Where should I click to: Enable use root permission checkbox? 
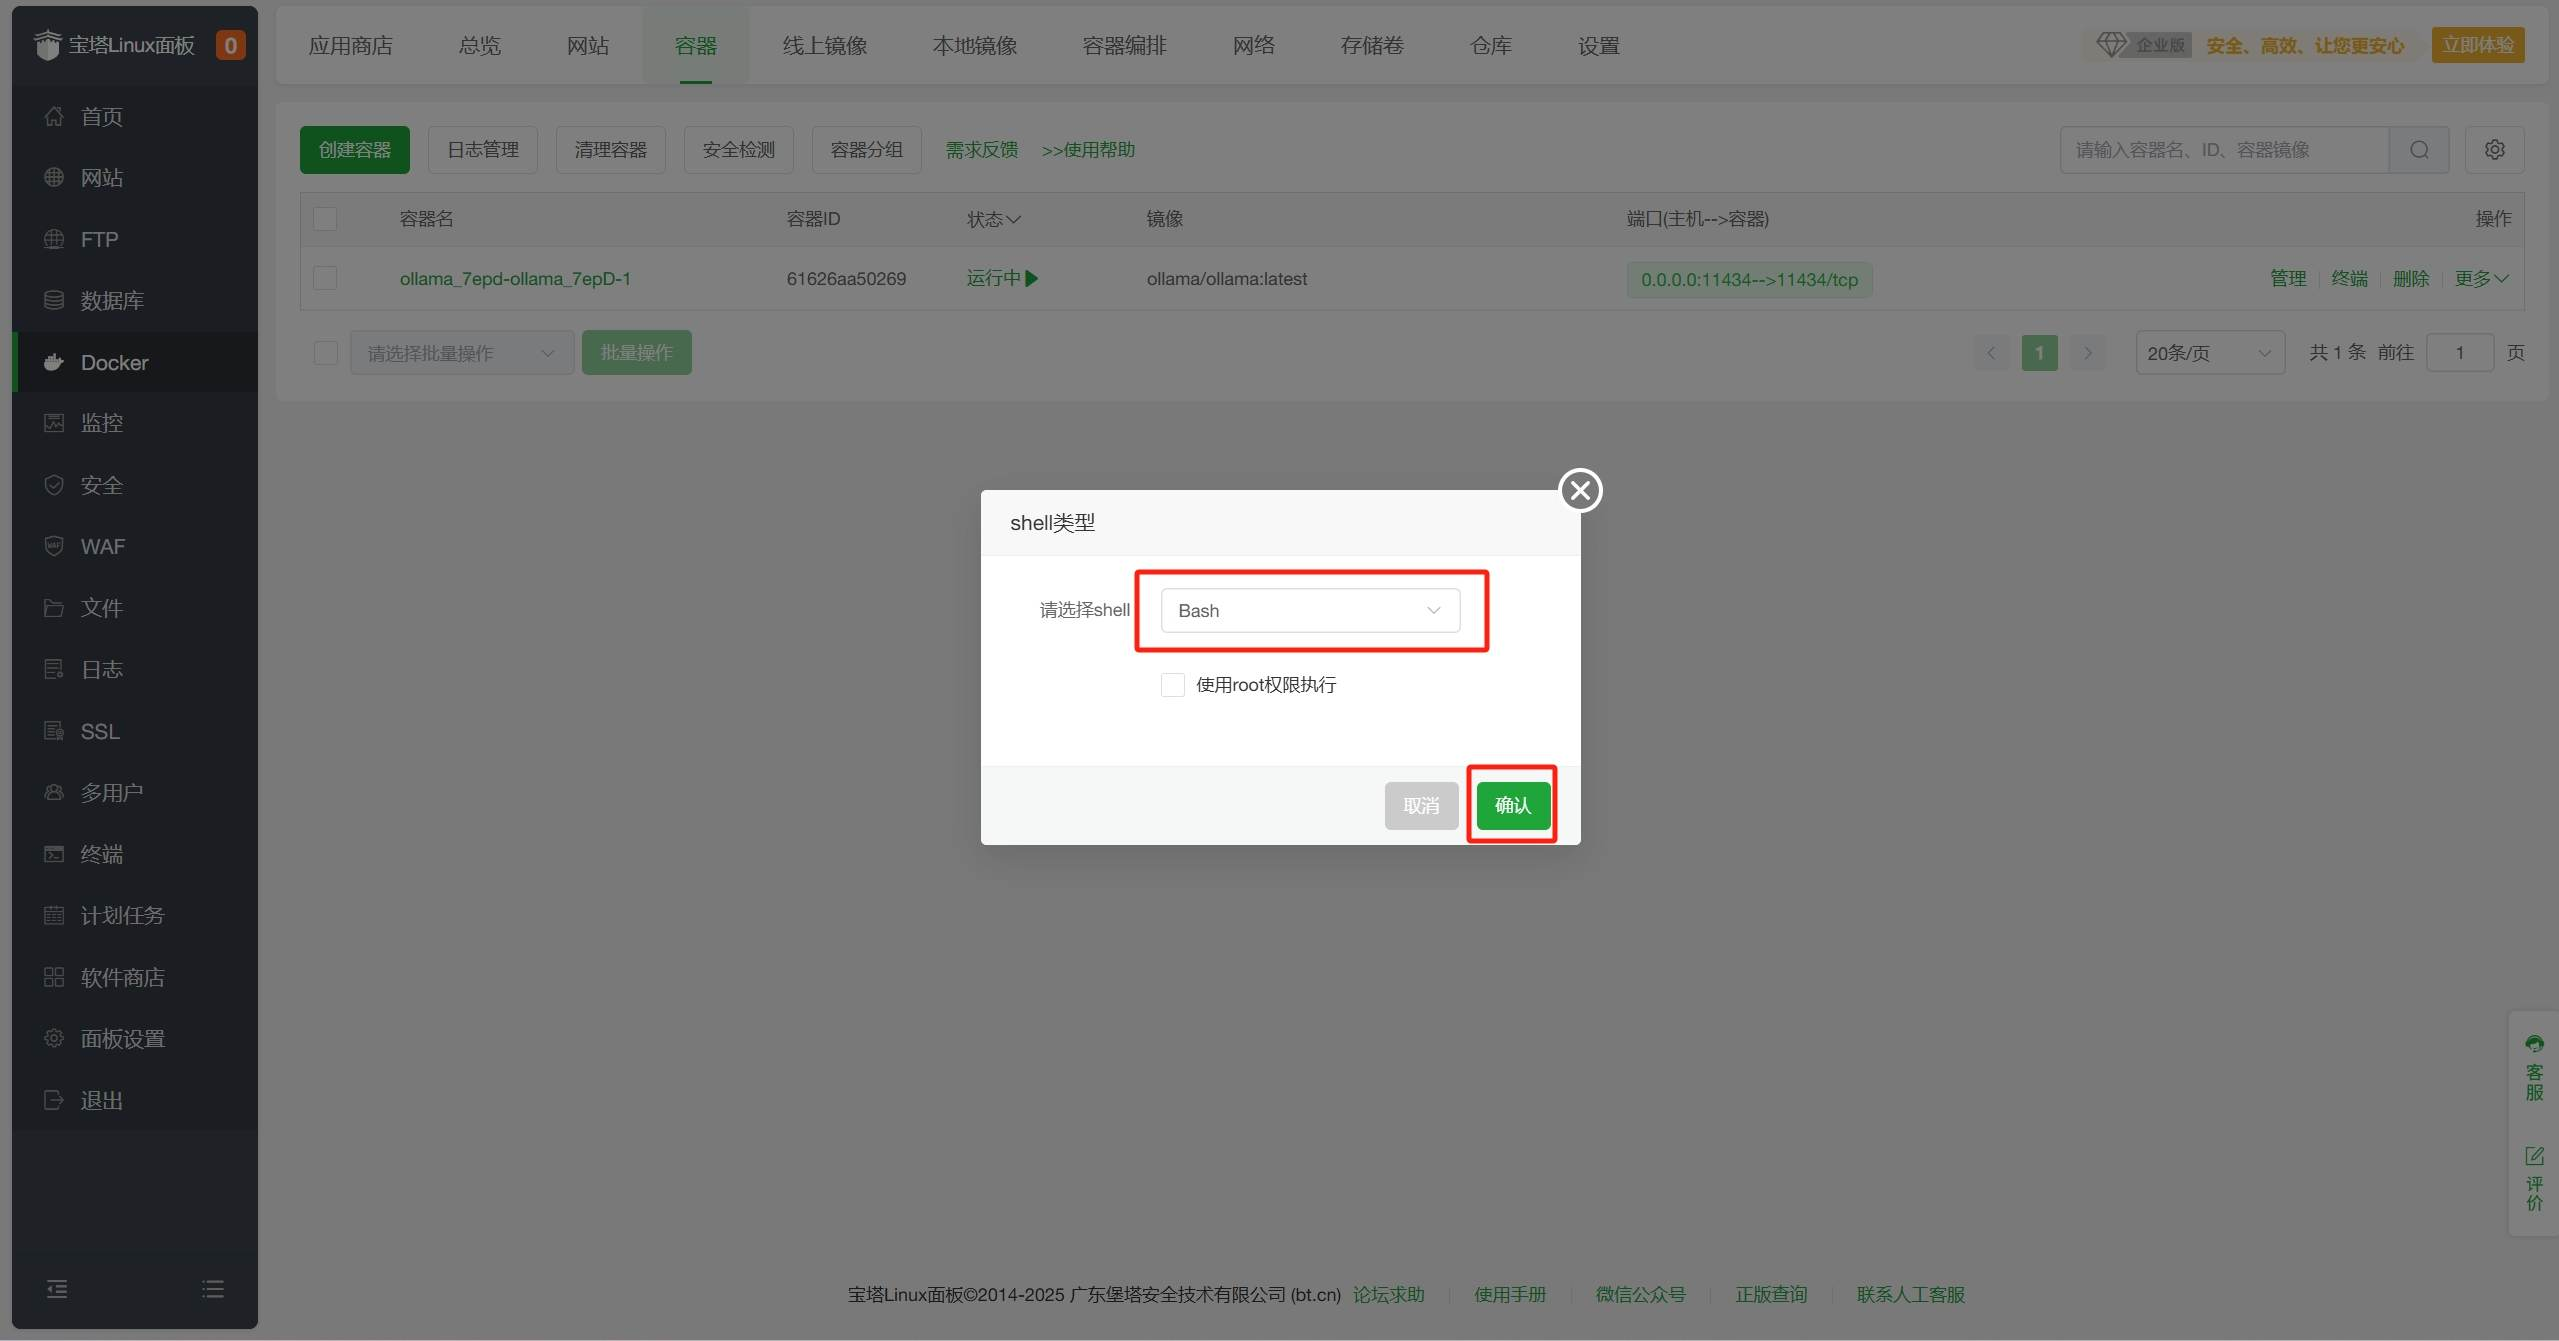click(1172, 685)
